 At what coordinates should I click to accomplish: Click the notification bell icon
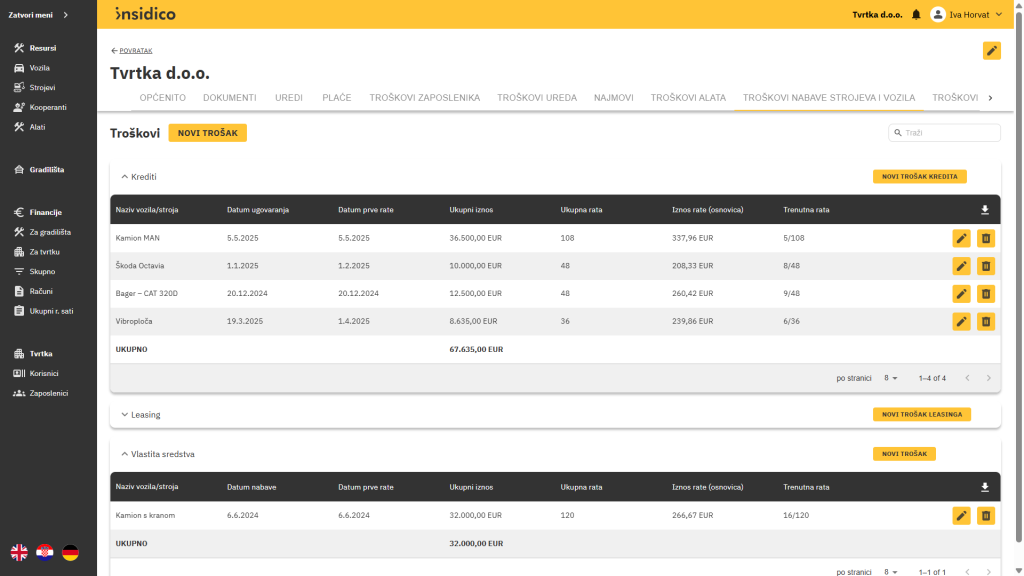[x=916, y=14]
